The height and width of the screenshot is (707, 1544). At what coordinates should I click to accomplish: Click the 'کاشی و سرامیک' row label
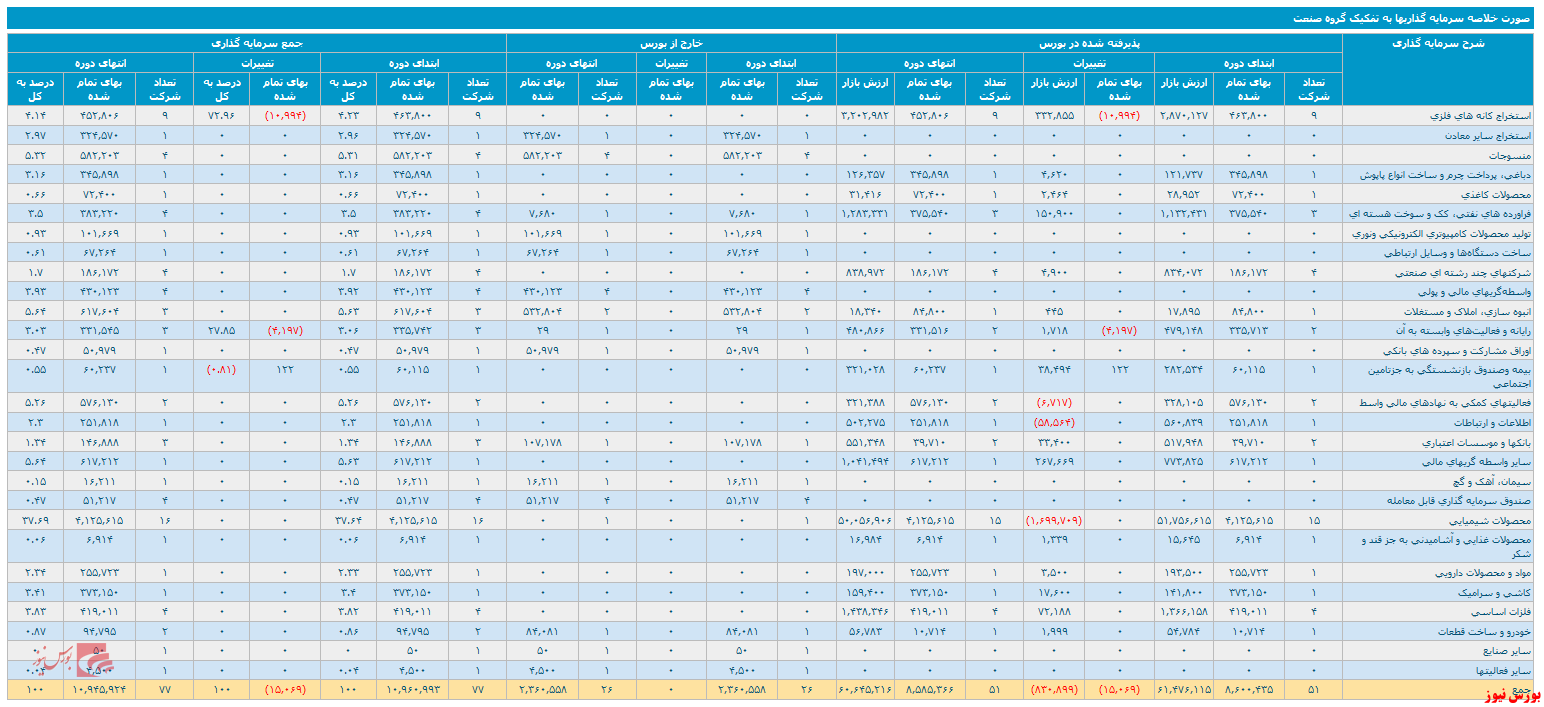(x=1493, y=593)
